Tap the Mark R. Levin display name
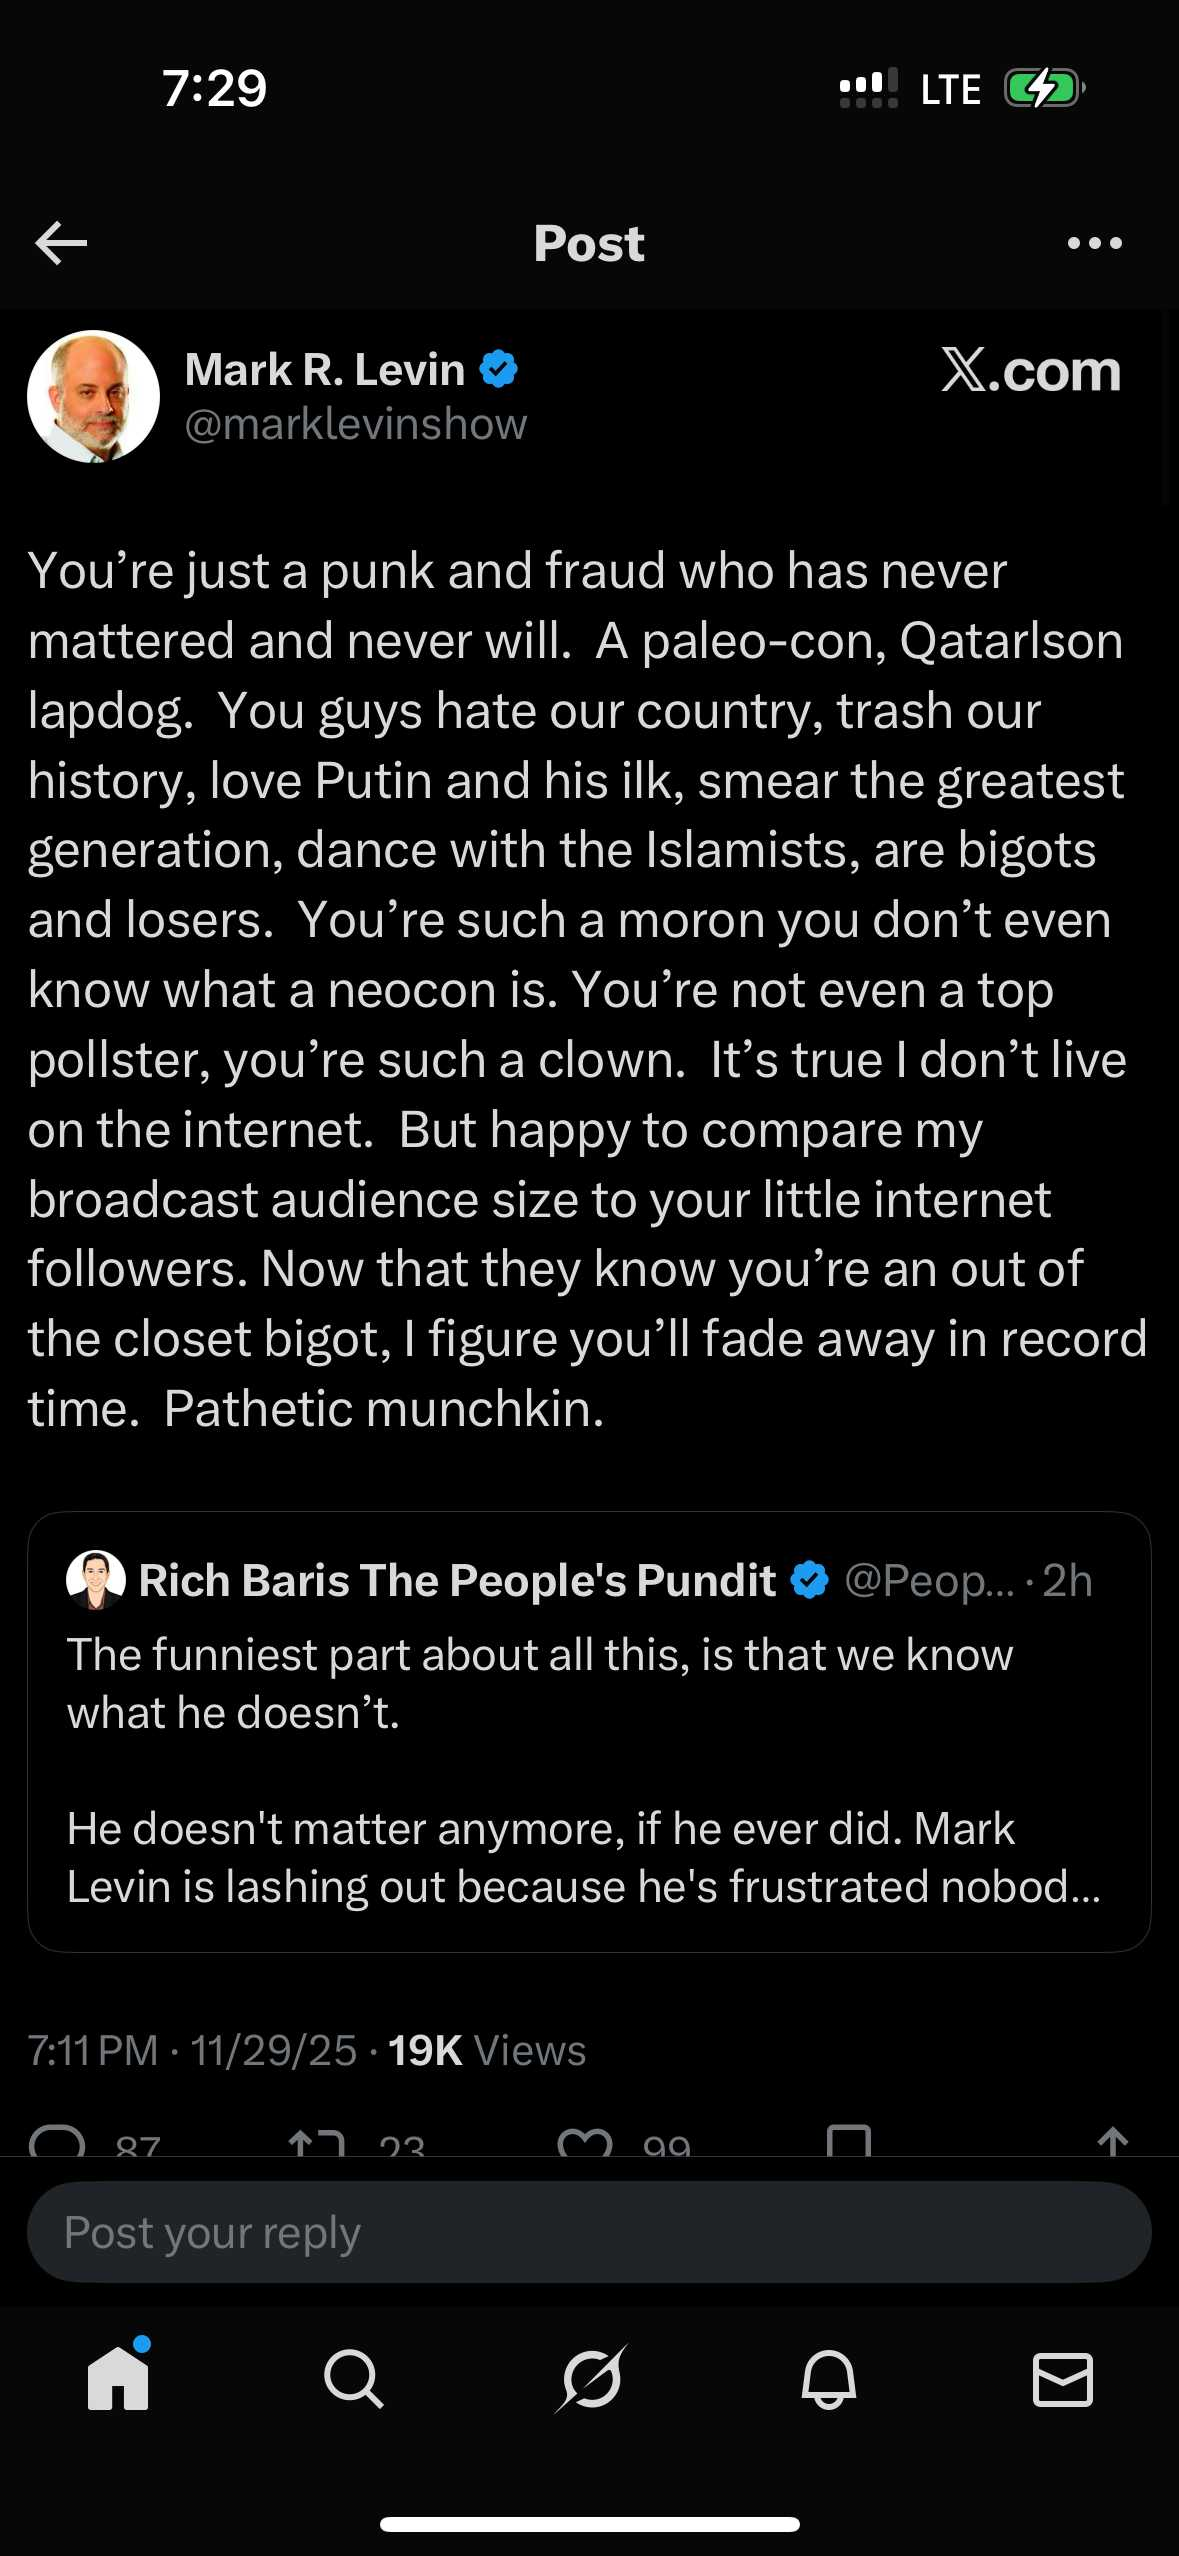Viewport: 1179px width, 2556px height. click(x=325, y=370)
